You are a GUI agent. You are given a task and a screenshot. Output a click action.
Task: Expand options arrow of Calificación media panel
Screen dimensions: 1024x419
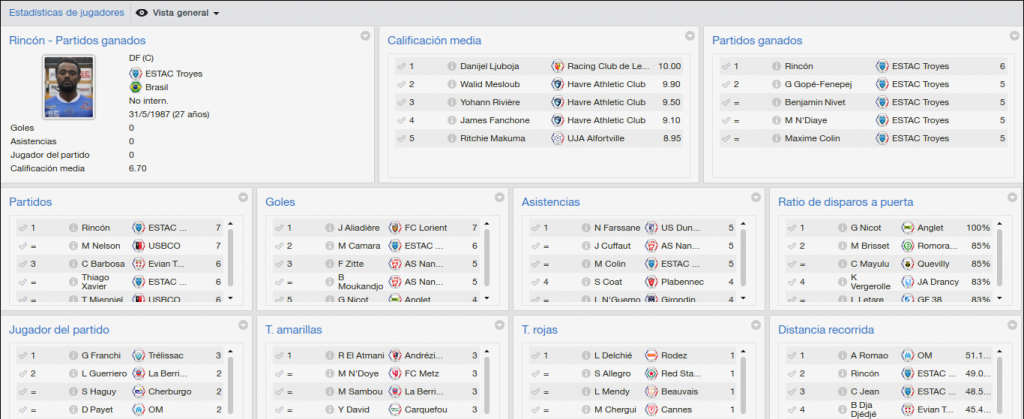(690, 36)
